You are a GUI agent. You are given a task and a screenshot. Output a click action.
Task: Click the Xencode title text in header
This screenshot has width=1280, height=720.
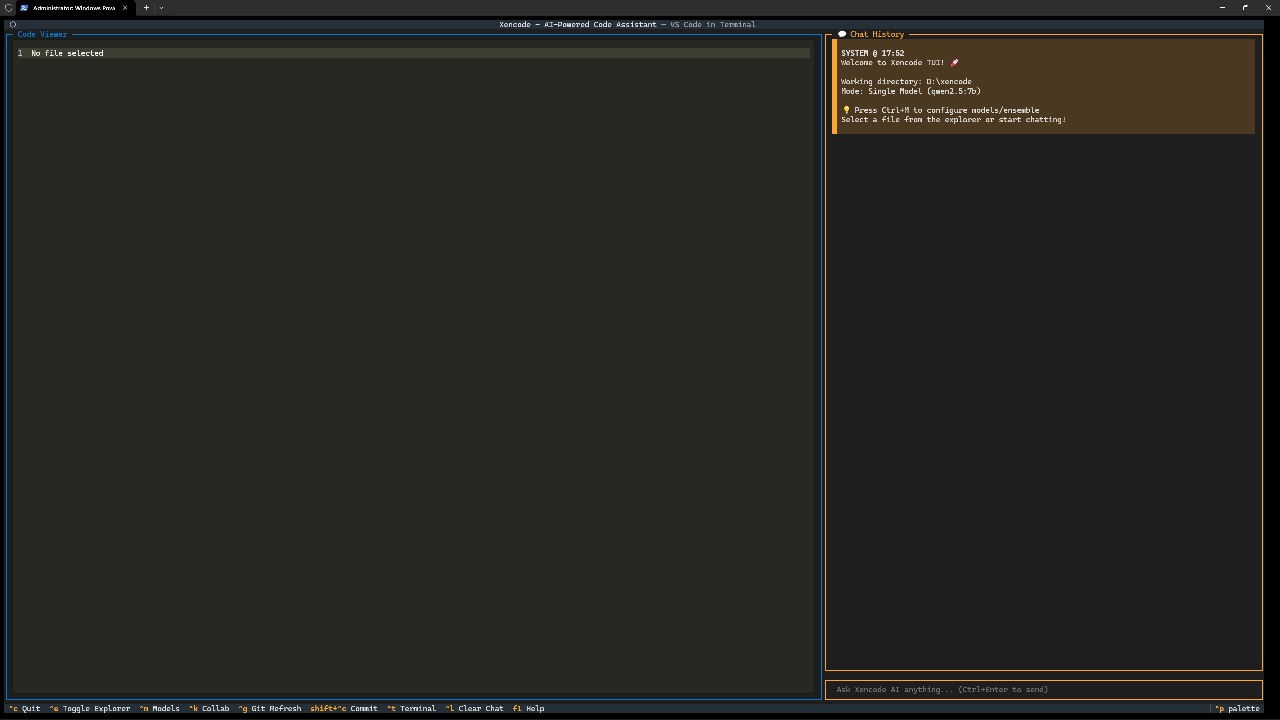627,24
